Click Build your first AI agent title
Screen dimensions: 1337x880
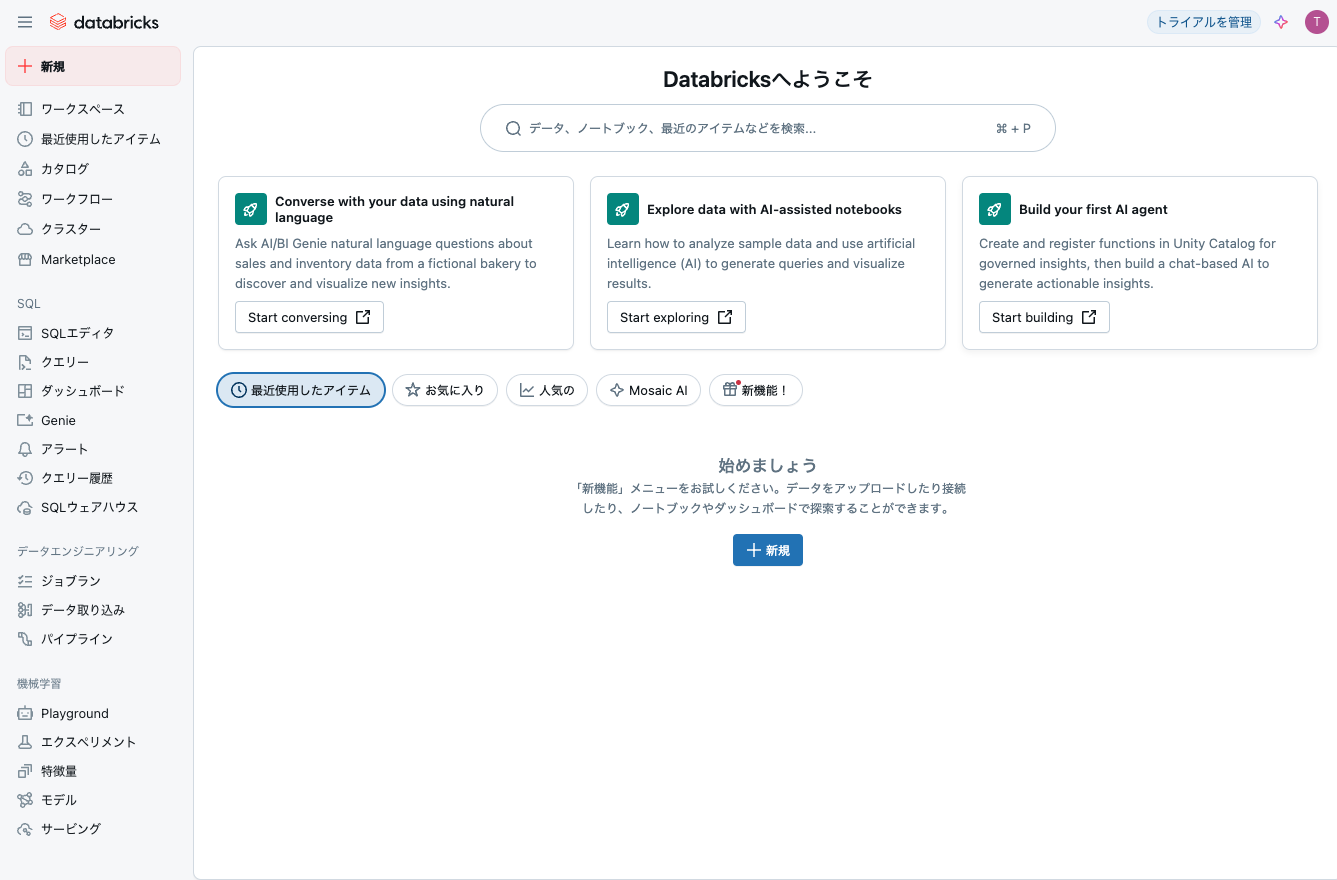point(1094,209)
